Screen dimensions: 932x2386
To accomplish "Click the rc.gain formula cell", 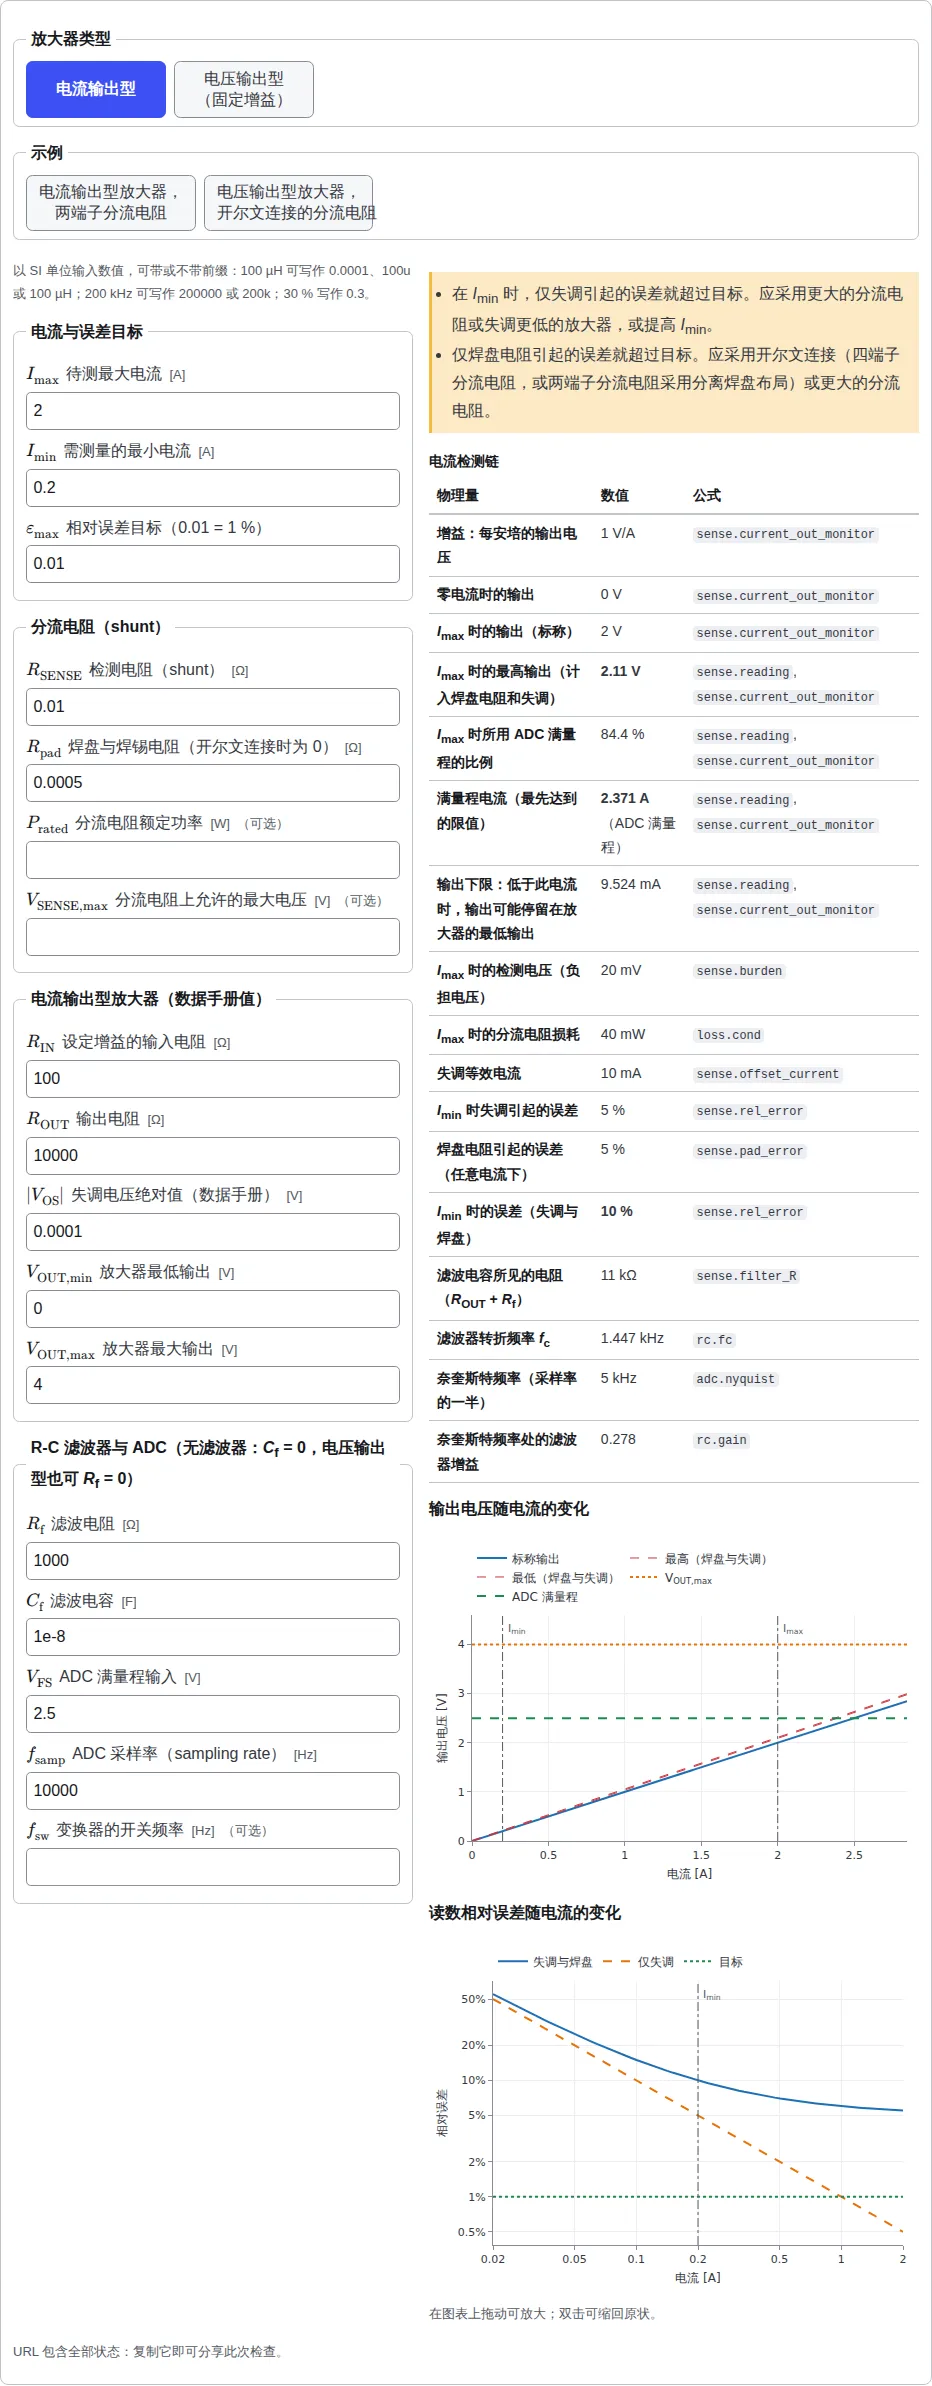I will 722,1440.
